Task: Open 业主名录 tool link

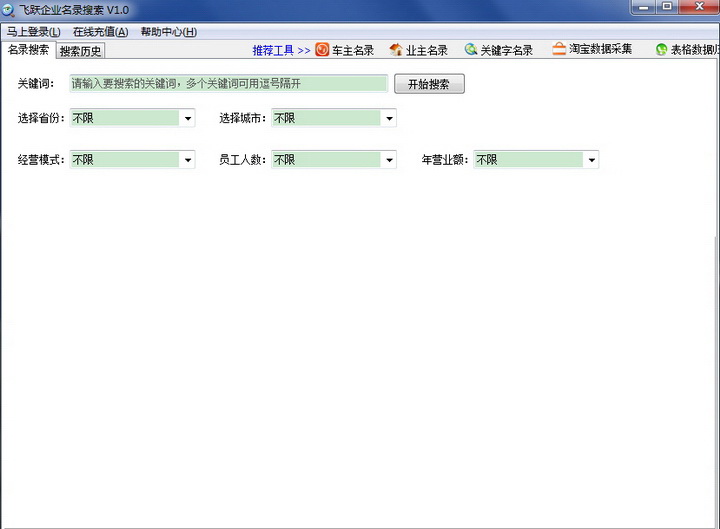Action: [x=427, y=50]
